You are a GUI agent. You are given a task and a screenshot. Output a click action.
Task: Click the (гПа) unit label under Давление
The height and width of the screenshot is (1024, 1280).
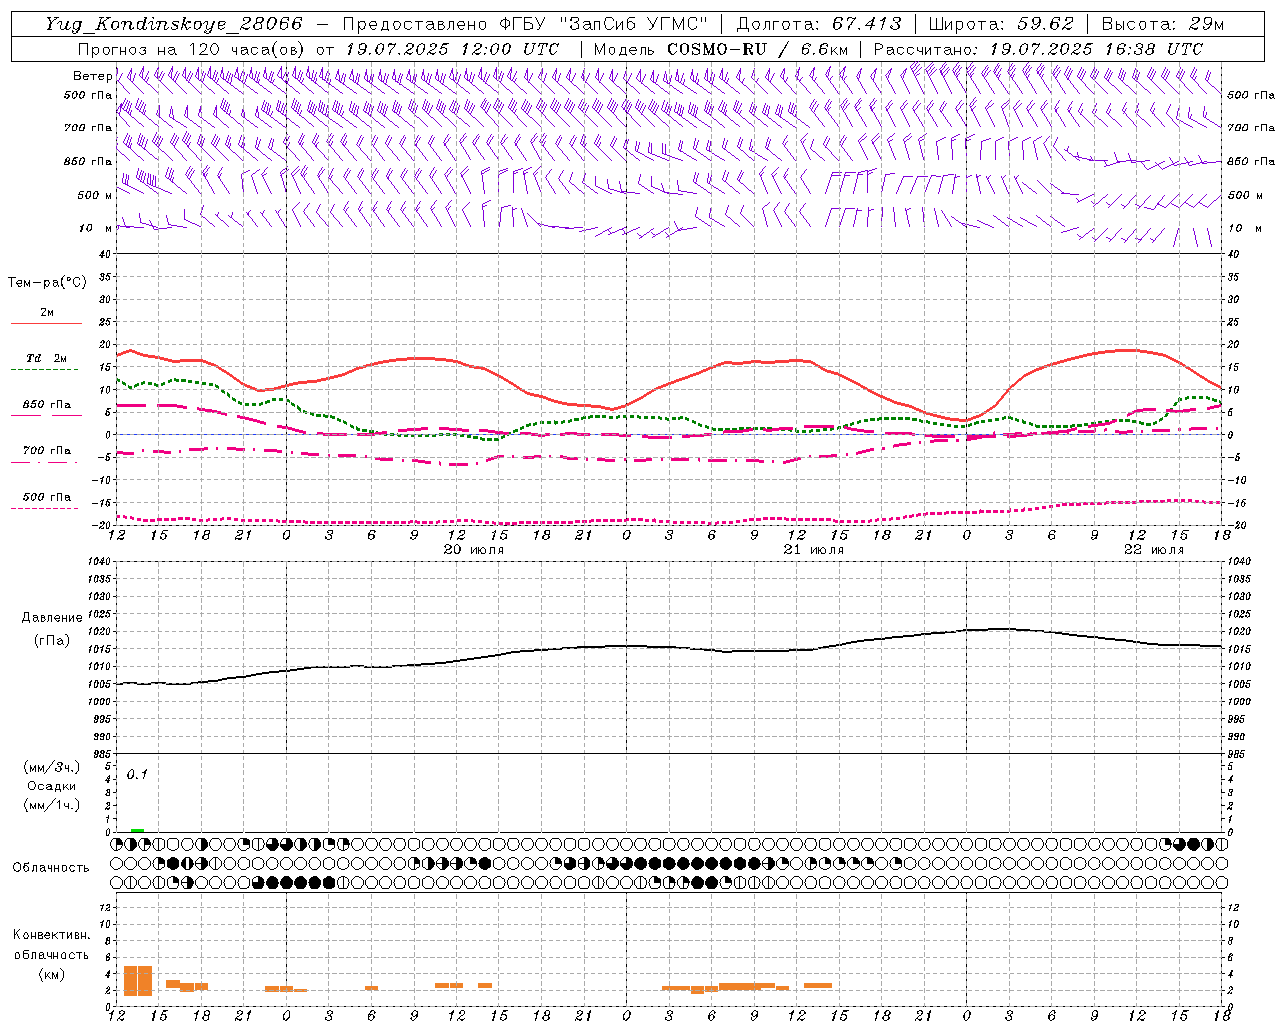51,640
